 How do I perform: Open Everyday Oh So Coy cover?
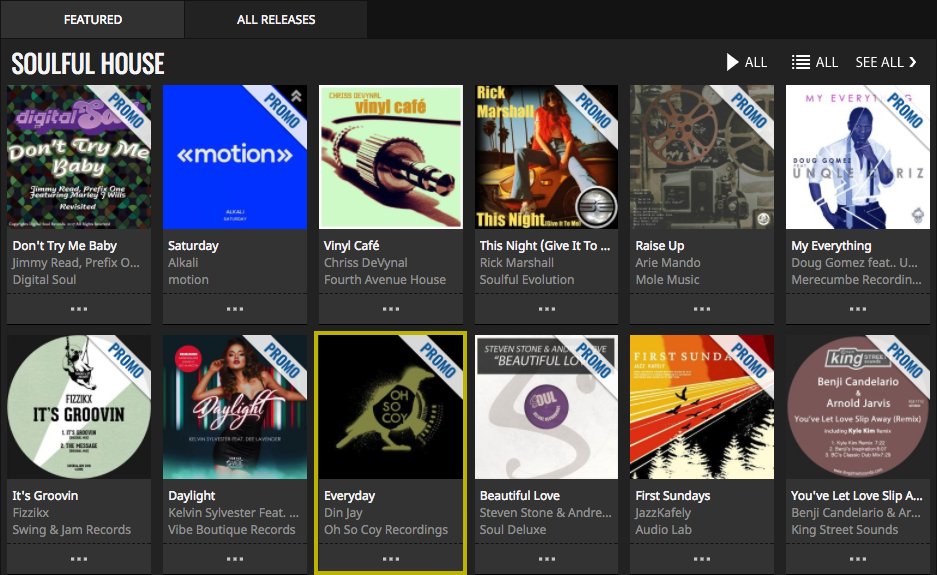pyautogui.click(x=391, y=406)
